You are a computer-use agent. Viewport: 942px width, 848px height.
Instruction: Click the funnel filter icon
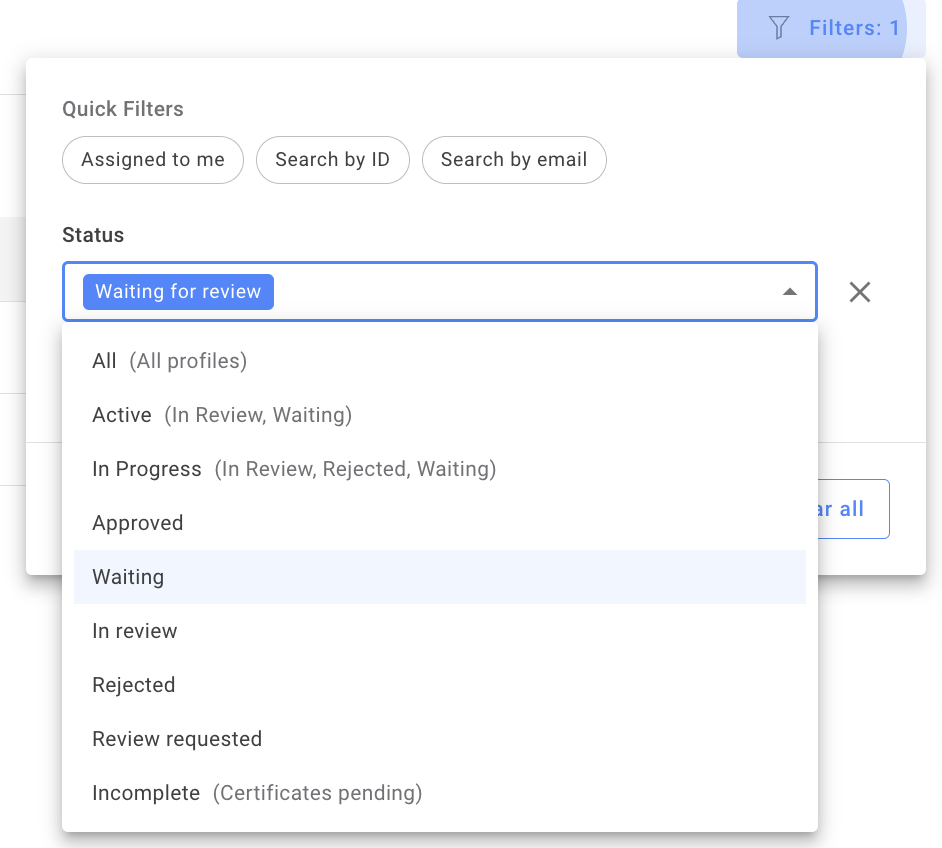pos(778,27)
